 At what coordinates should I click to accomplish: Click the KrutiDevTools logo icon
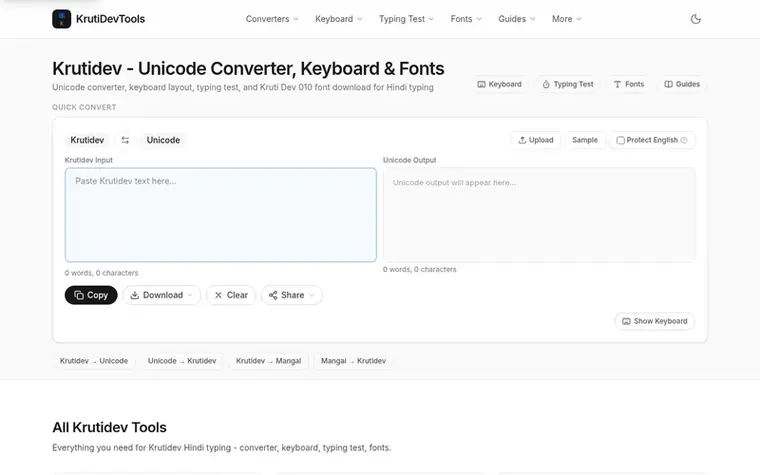tap(62, 19)
